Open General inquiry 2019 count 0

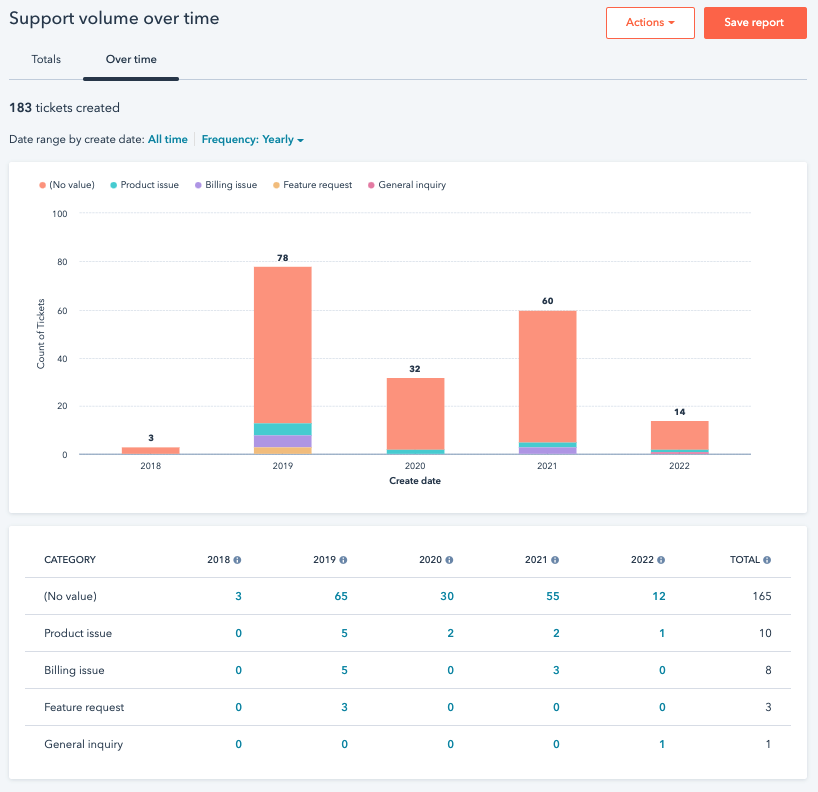pyautogui.click(x=344, y=744)
